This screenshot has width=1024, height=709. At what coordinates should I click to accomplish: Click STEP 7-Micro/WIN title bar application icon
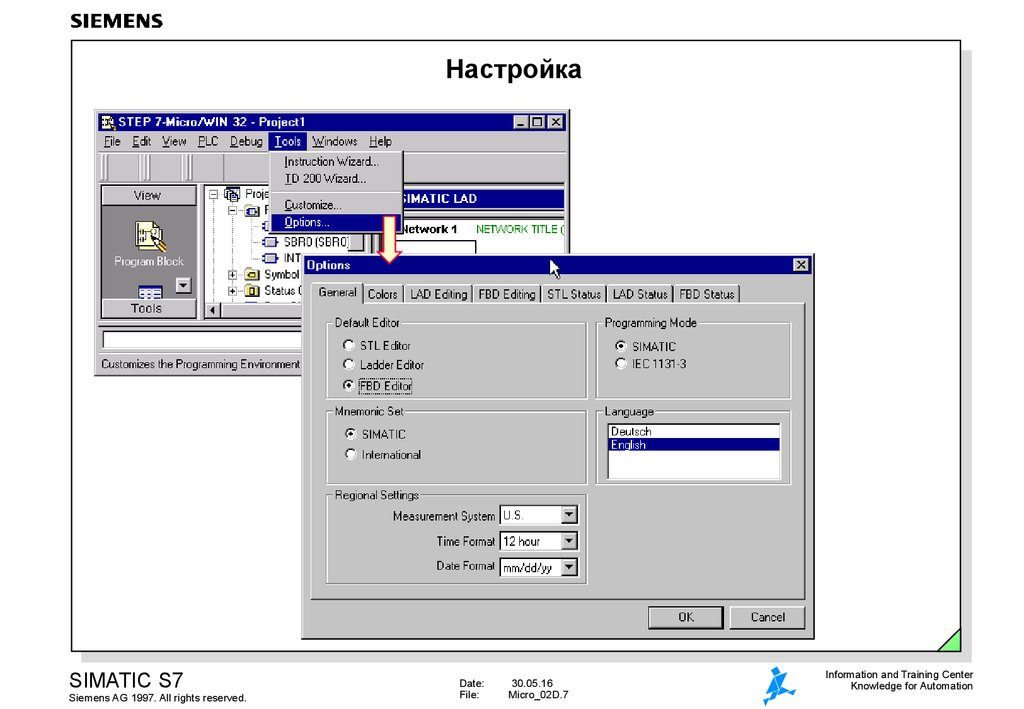pyautogui.click(x=107, y=122)
